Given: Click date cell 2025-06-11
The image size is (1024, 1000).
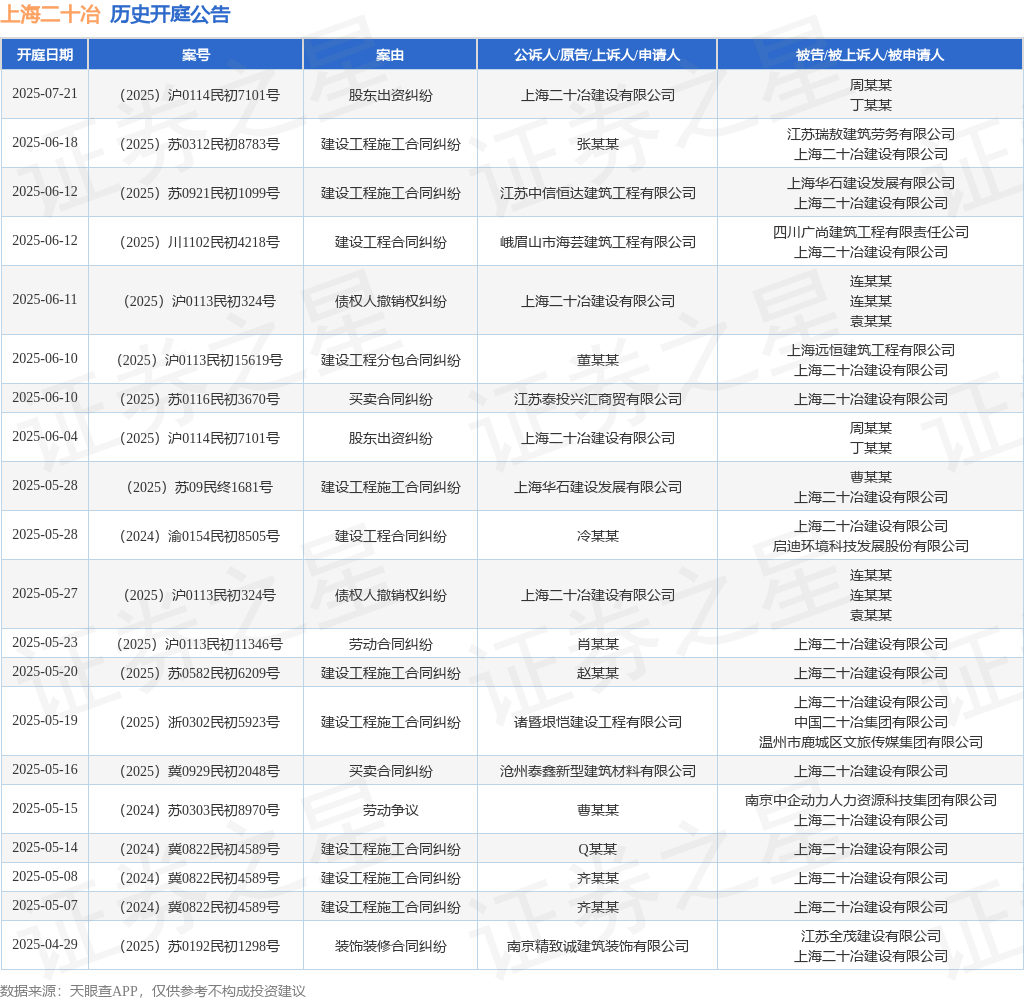Looking at the screenshot, I should [x=44, y=299].
